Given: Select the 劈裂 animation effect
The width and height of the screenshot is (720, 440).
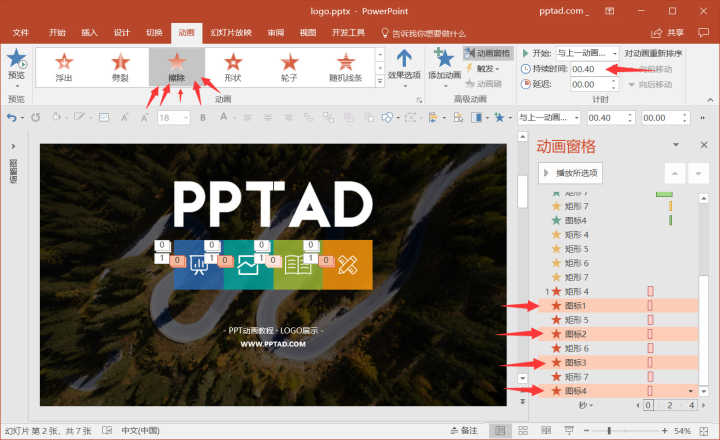Looking at the screenshot, I should coord(120,67).
